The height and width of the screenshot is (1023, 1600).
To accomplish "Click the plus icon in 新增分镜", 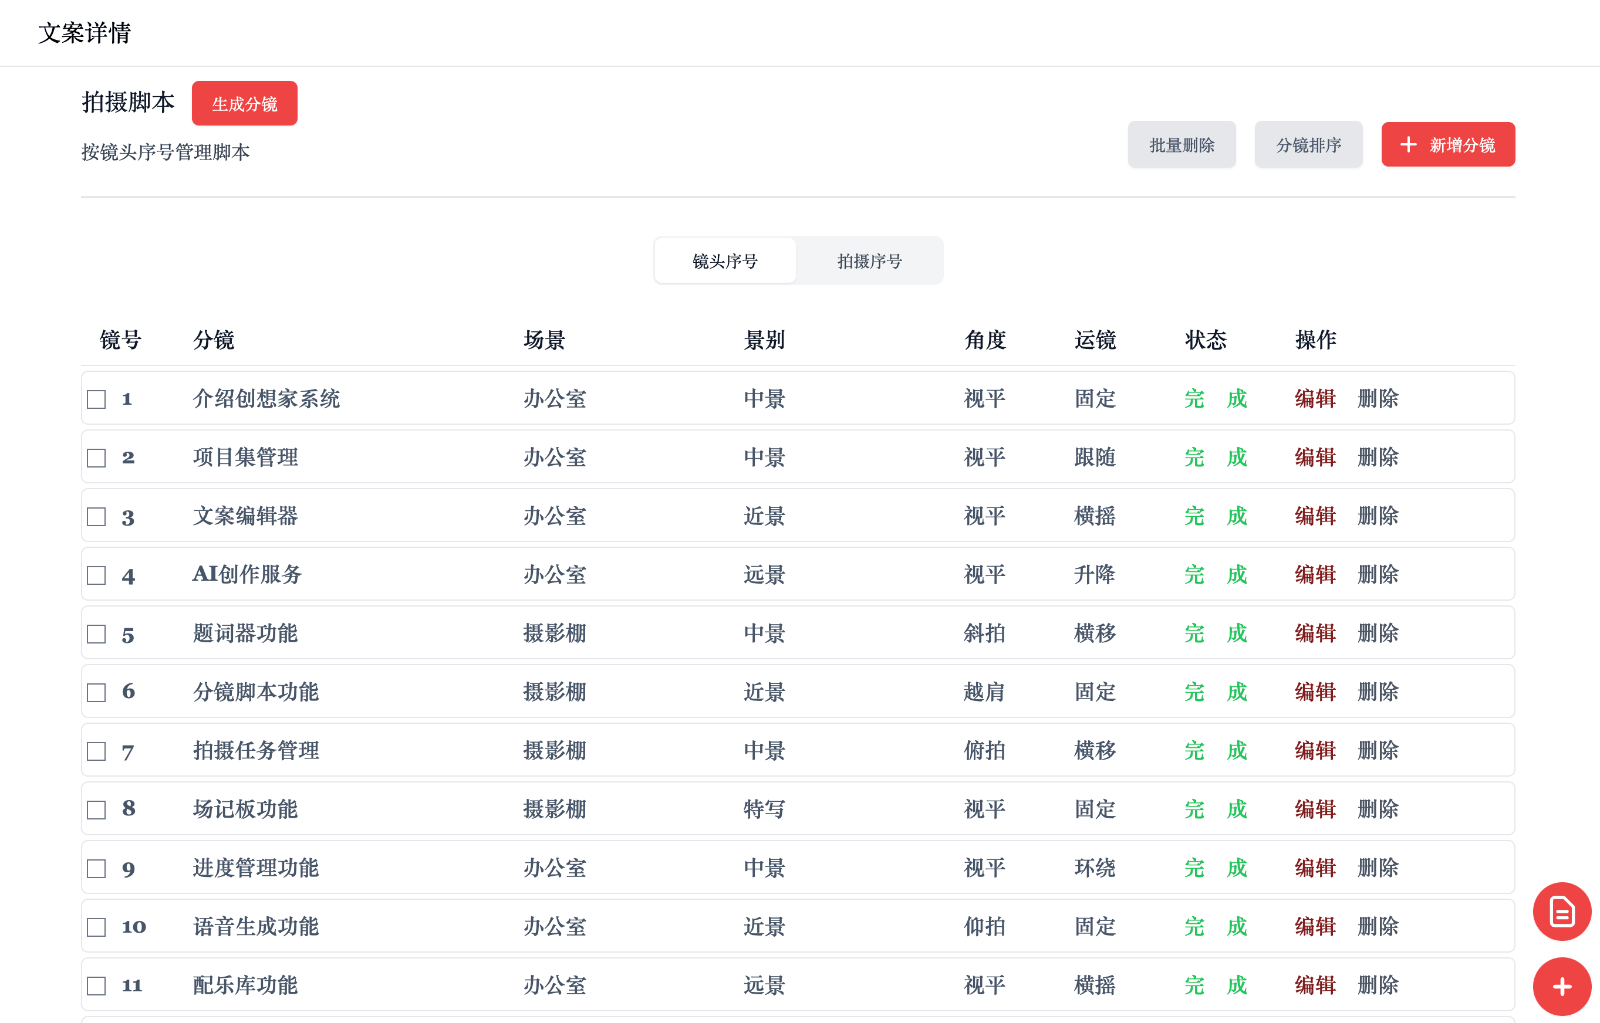I will pyautogui.click(x=1408, y=145).
